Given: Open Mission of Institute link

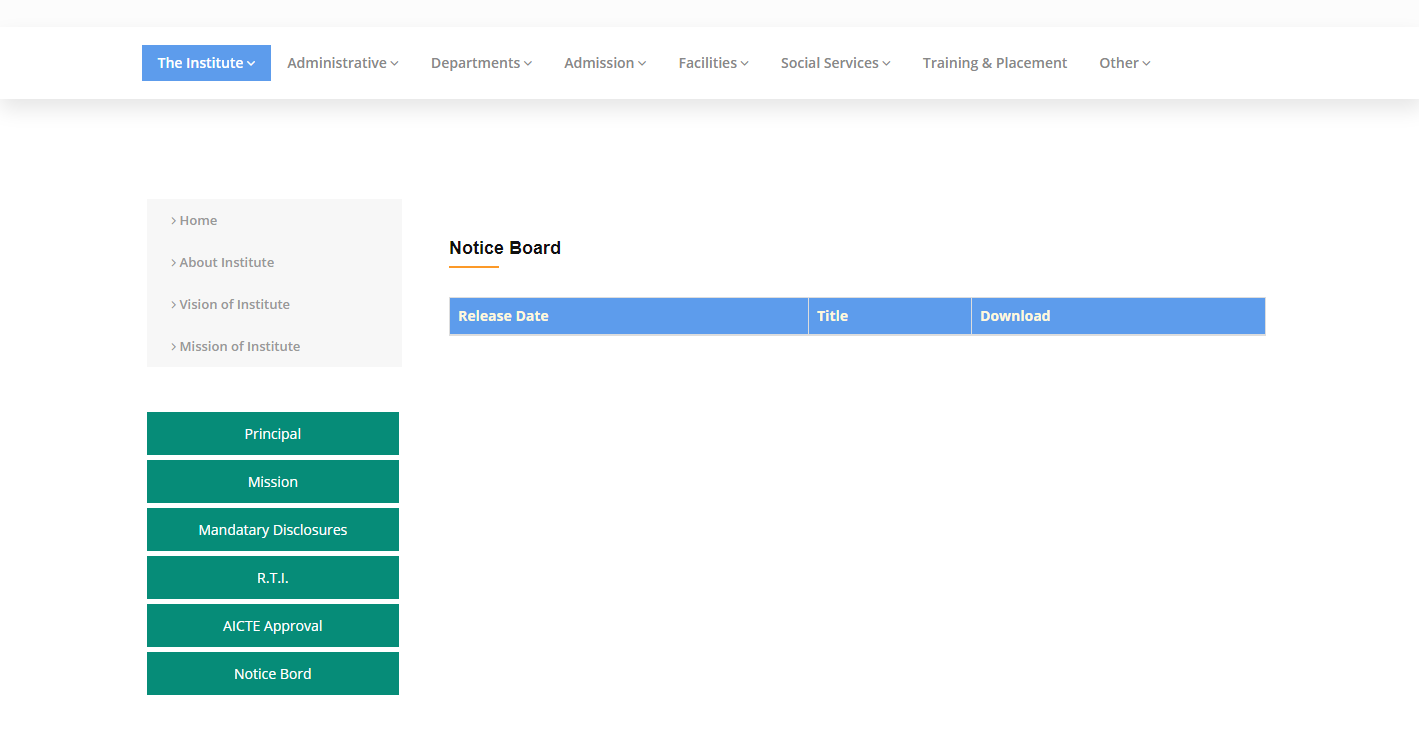Looking at the screenshot, I should click(239, 346).
